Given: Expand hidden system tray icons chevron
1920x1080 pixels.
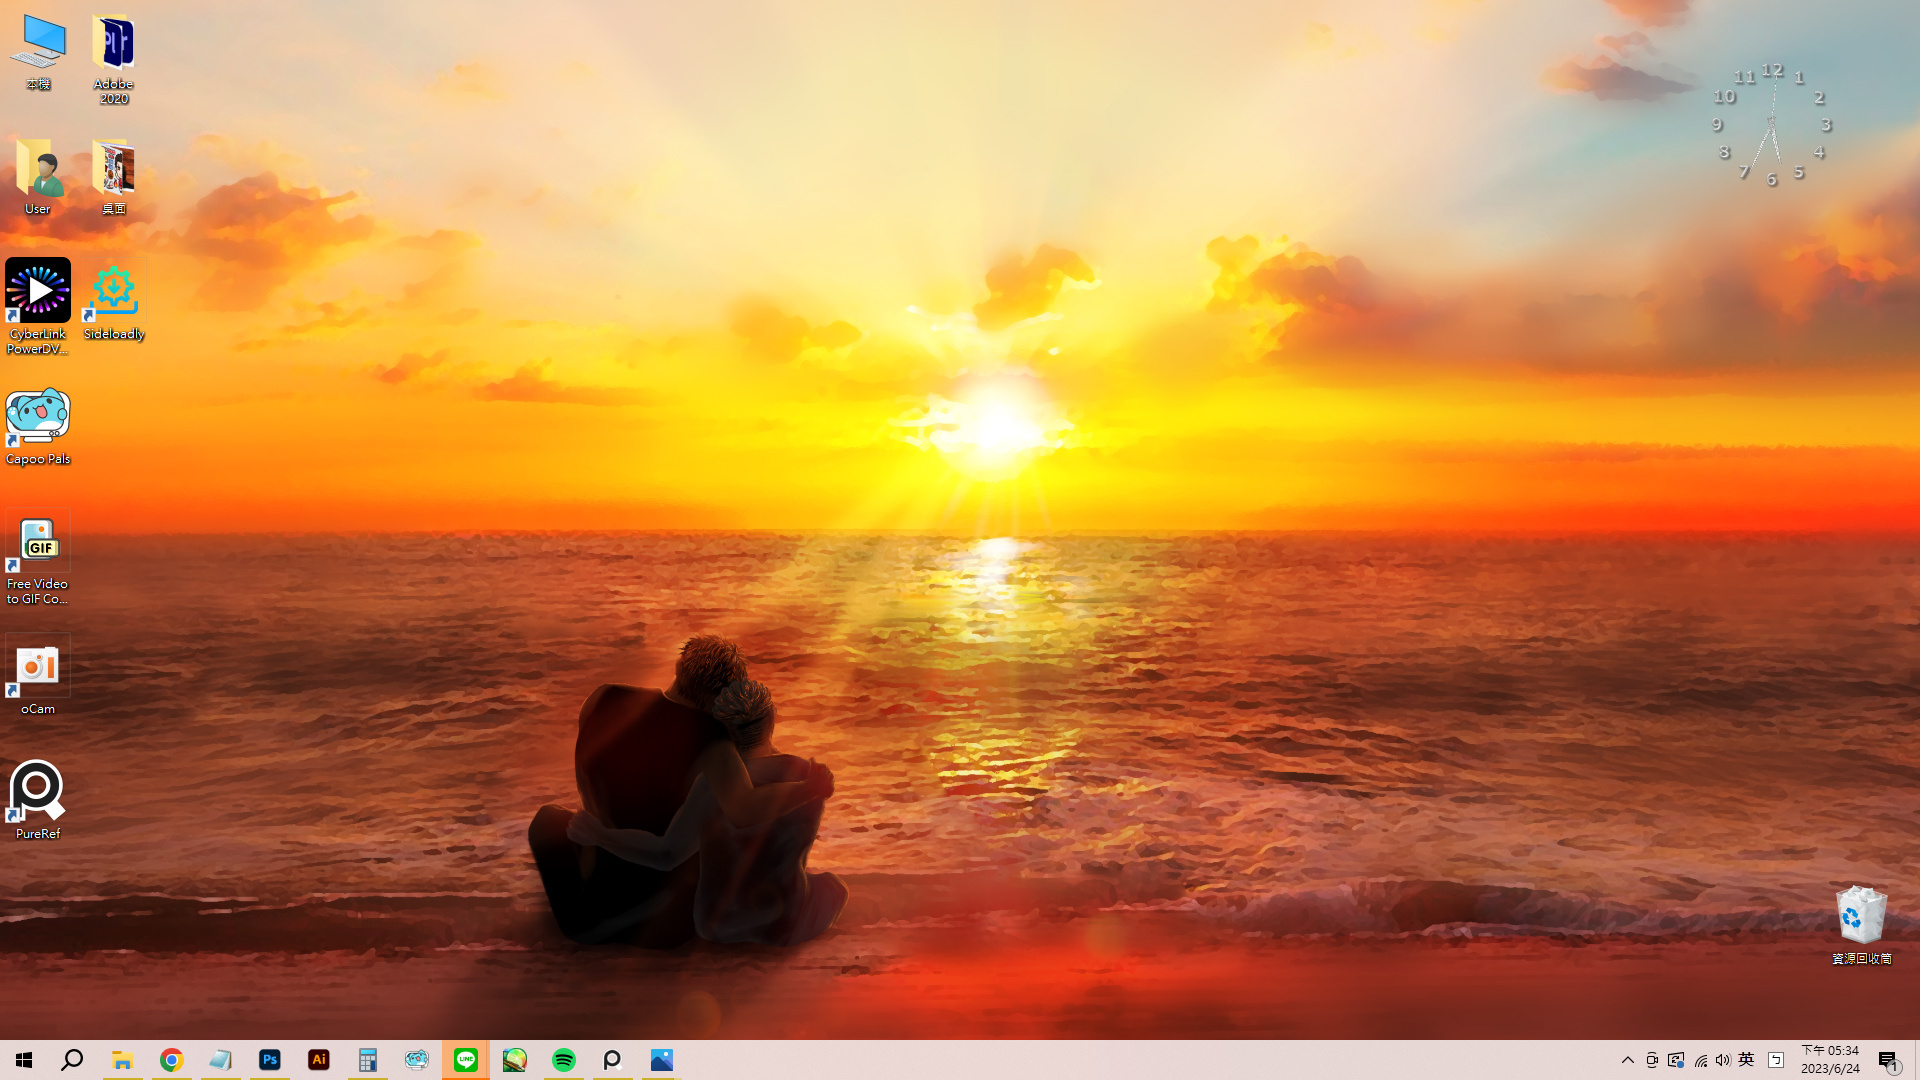Looking at the screenshot, I should 1627,1060.
